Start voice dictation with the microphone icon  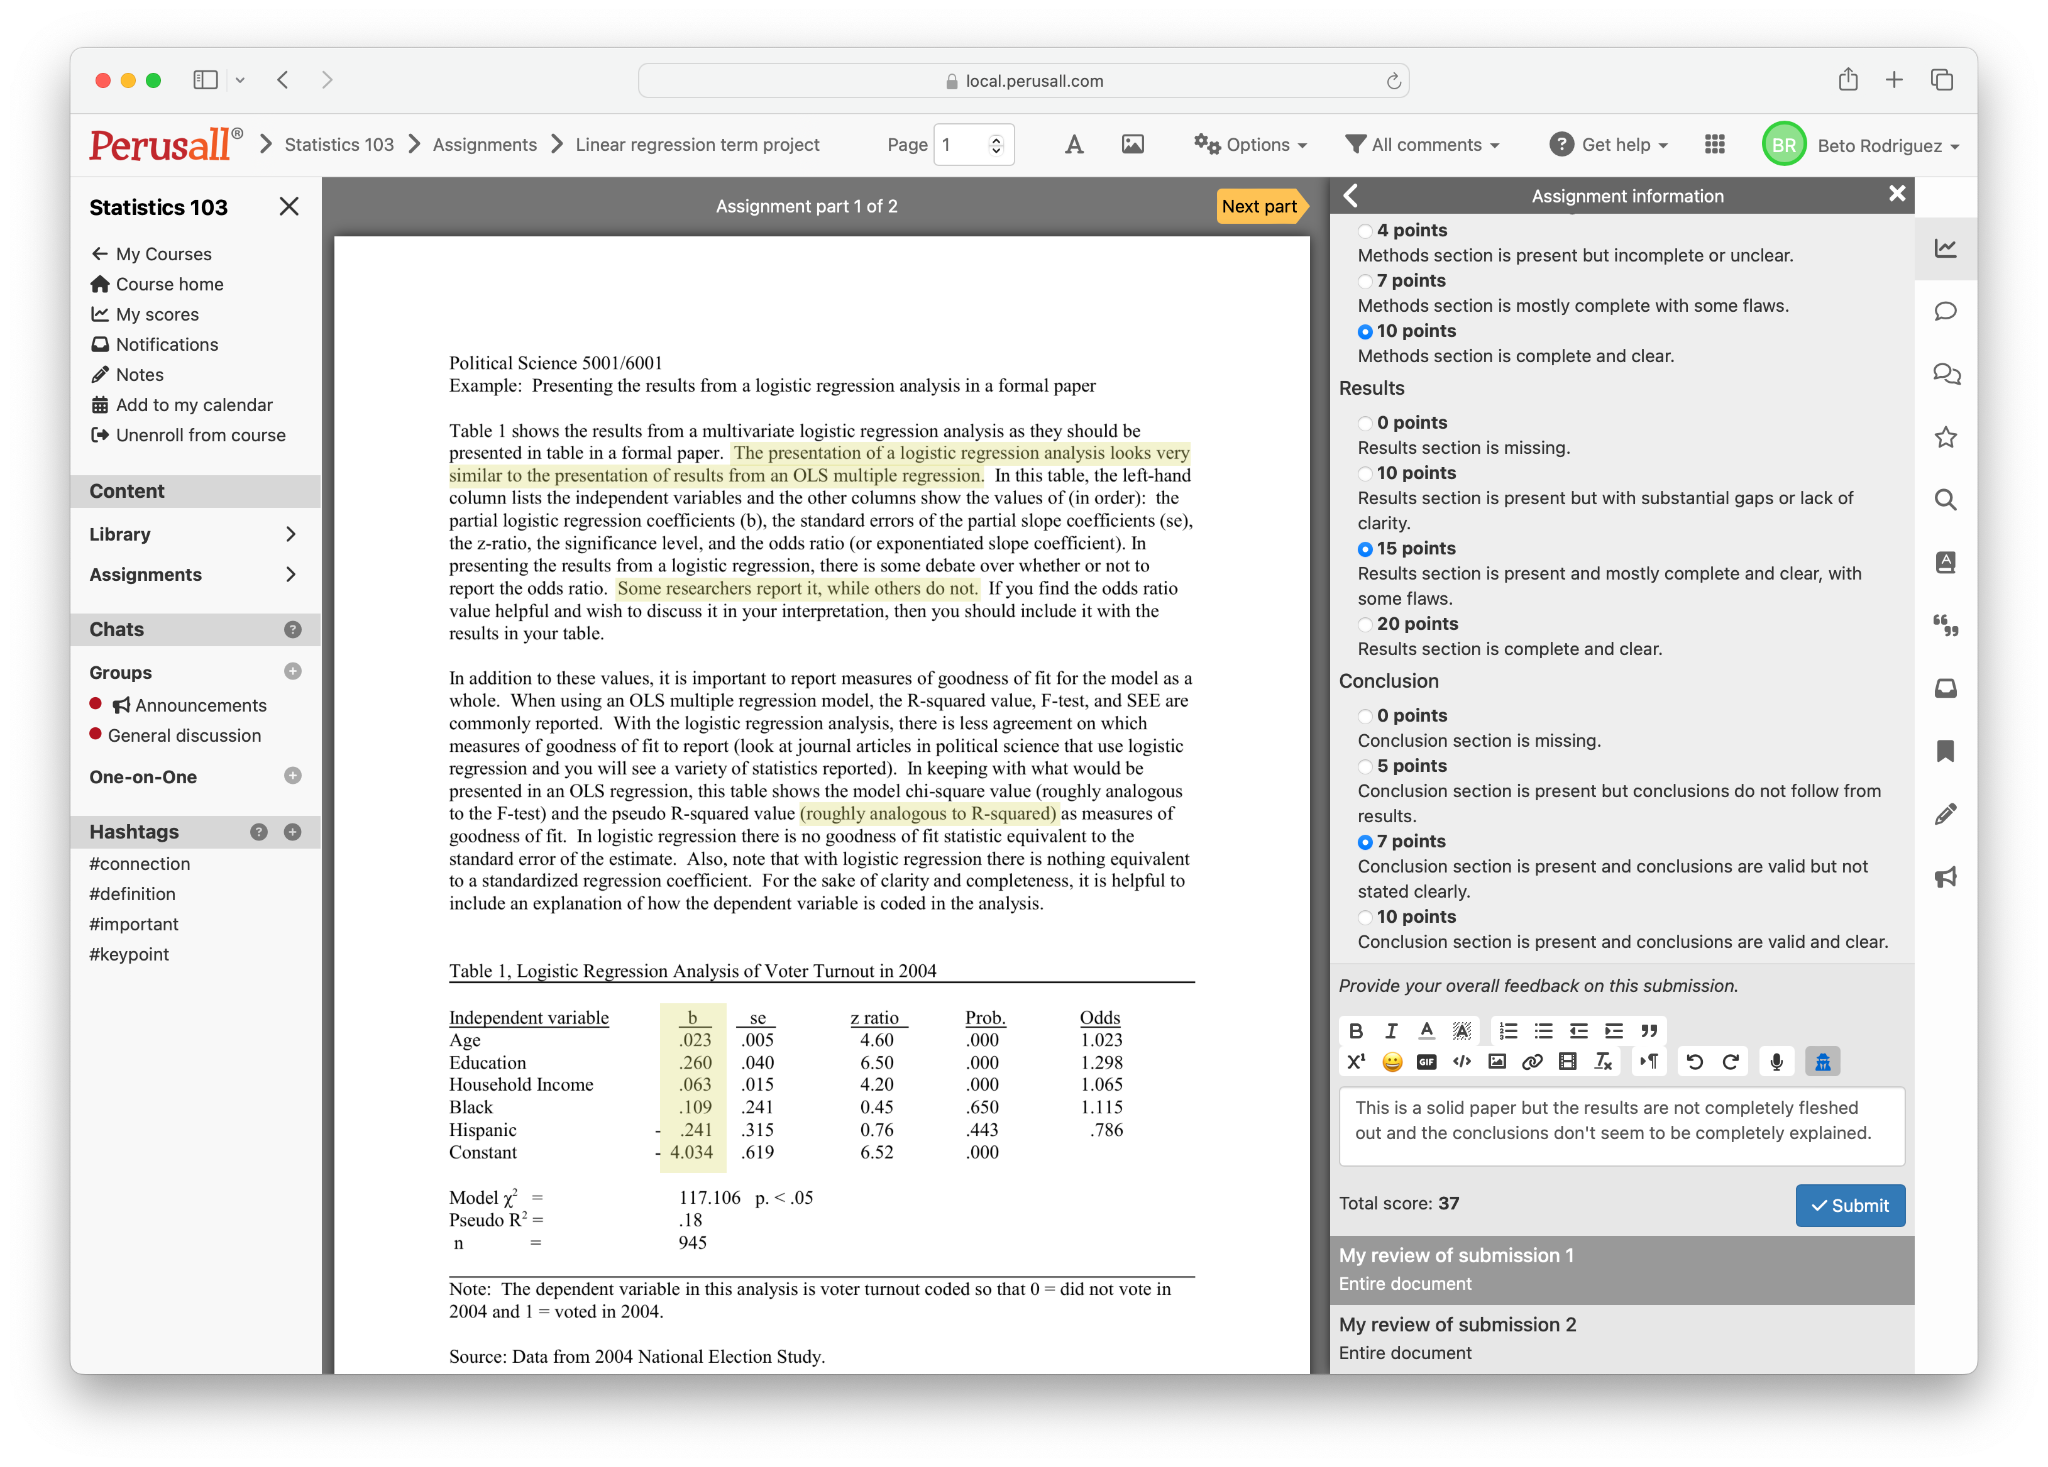(x=1777, y=1061)
